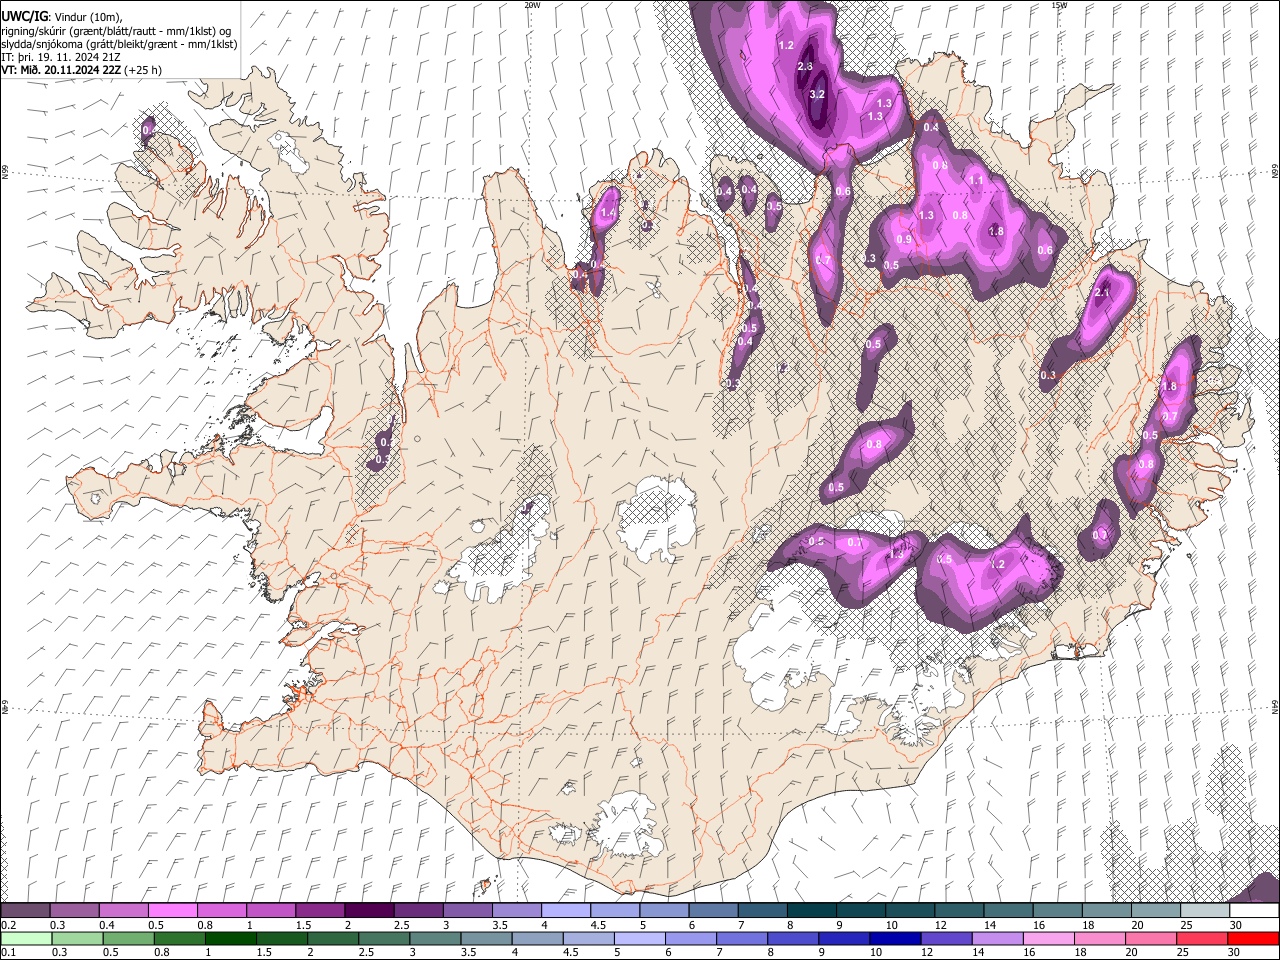Viewport: 1280px width, 960px height.
Task: Click the 64N latitude label on right edge
Action: (x=1275, y=706)
